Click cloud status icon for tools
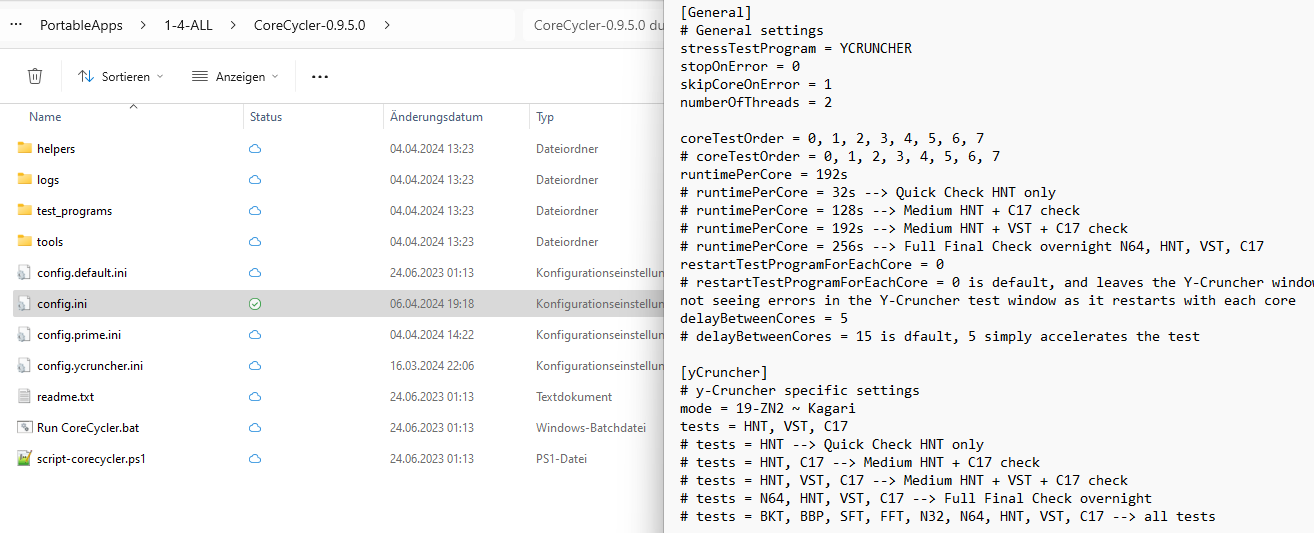The height and width of the screenshot is (533, 1314). tap(255, 242)
